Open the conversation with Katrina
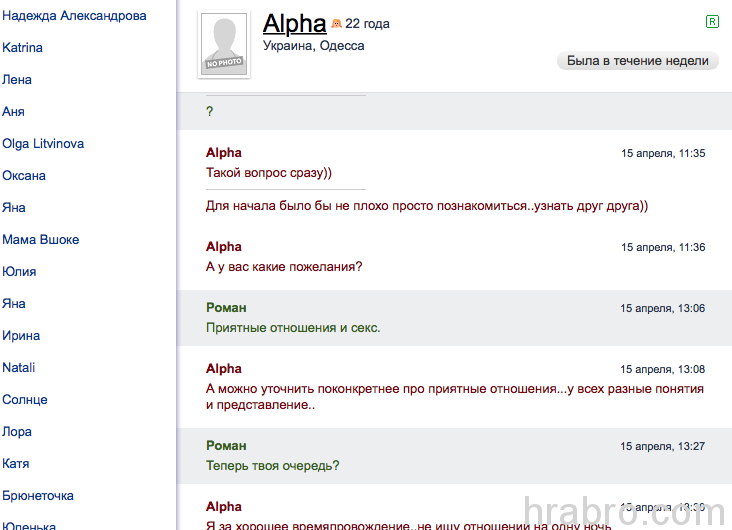Image resolution: width=732 pixels, height=530 pixels. (x=22, y=48)
